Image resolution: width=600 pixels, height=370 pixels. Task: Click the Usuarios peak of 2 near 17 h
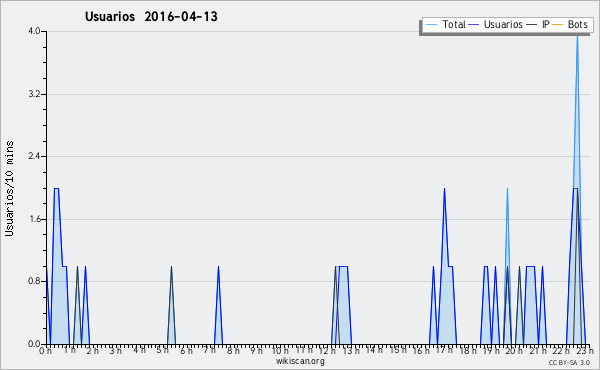coord(444,189)
